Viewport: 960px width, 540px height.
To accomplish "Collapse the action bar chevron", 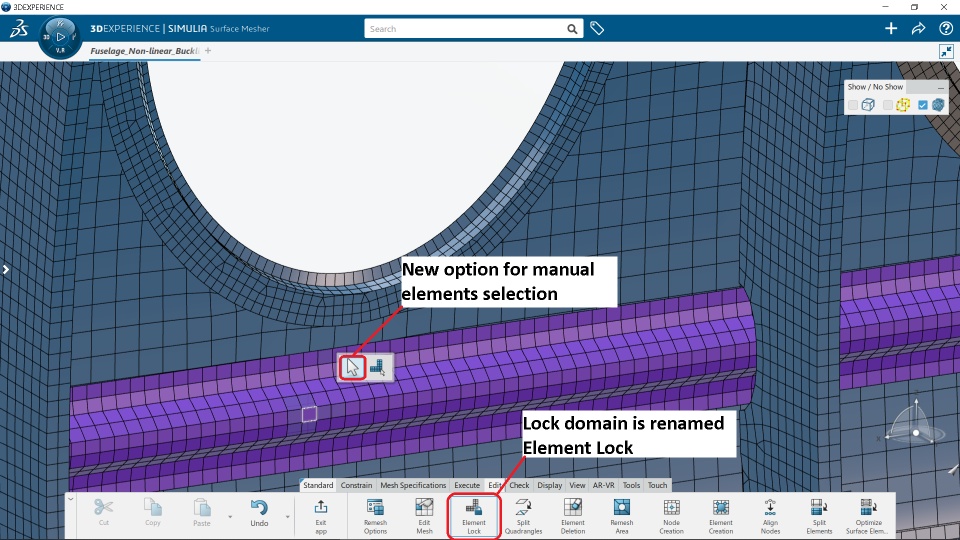I will pyautogui.click(x=71, y=499).
